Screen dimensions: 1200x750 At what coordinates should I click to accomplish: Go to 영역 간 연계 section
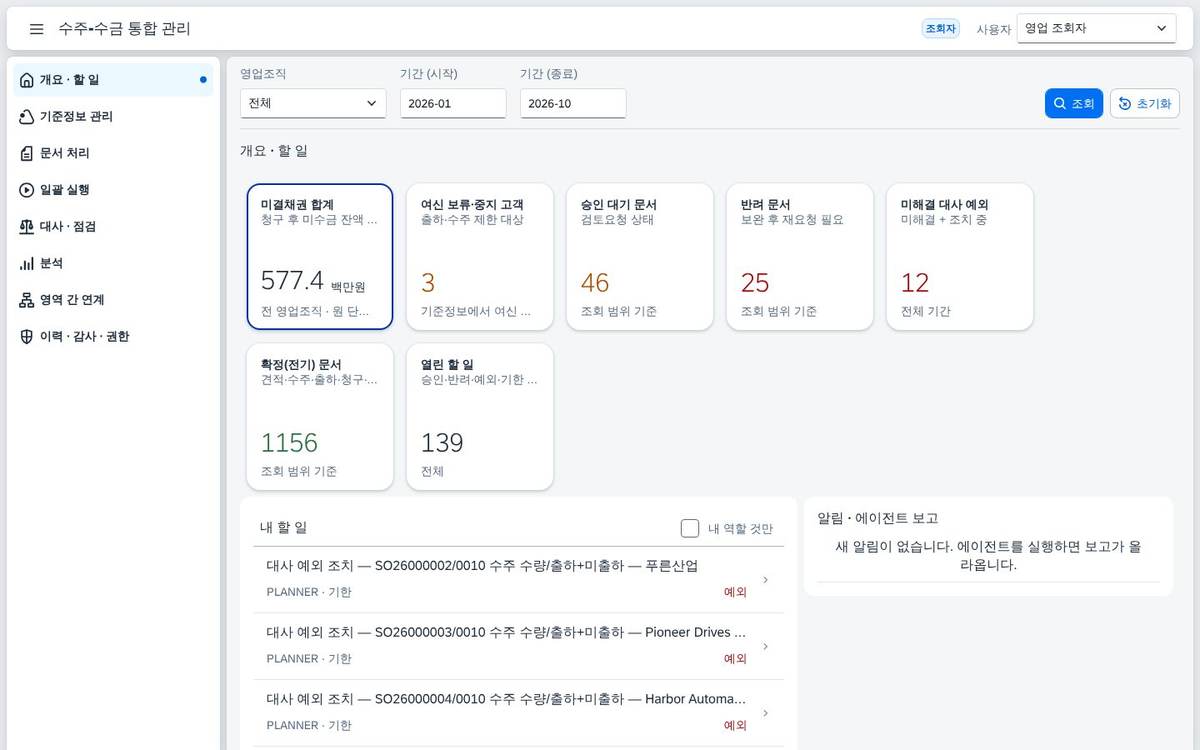113,300
